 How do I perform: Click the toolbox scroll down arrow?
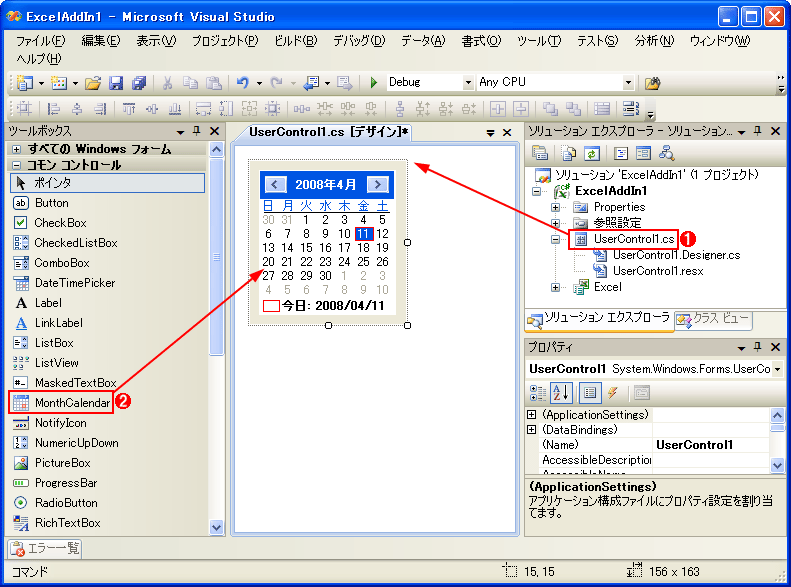click(216, 527)
